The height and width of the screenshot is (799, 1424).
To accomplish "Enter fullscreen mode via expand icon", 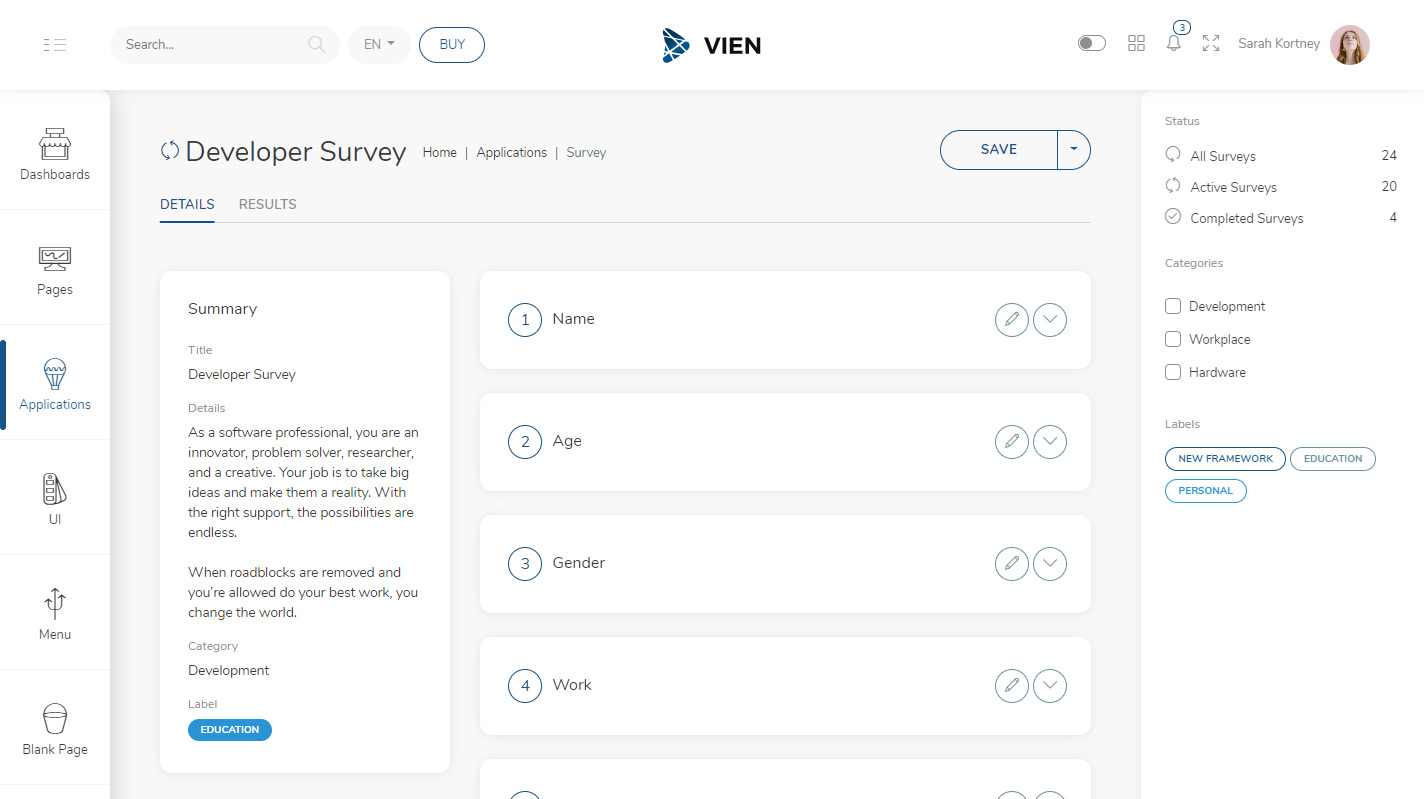I will tap(1211, 43).
